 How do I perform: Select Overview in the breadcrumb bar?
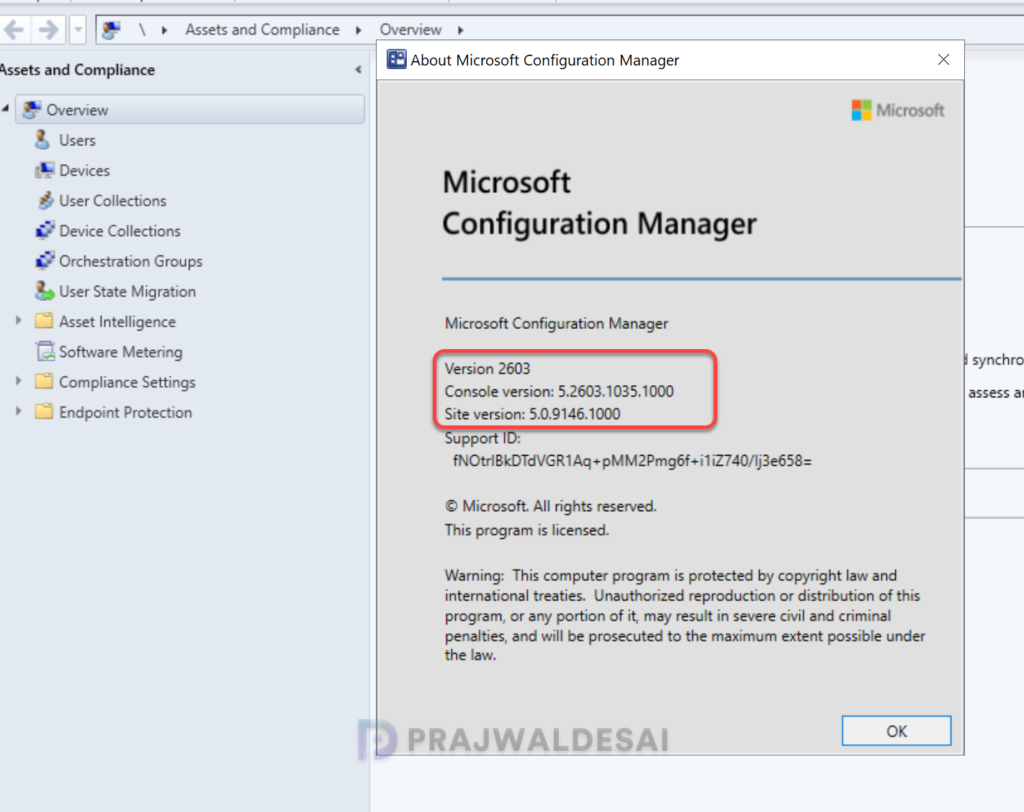411,29
